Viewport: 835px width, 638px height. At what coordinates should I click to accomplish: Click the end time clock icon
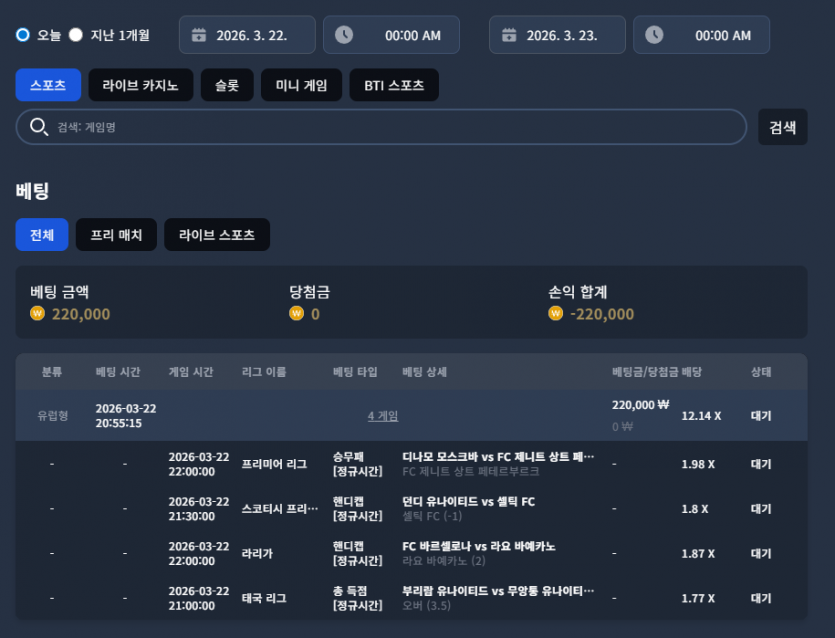(x=654, y=35)
